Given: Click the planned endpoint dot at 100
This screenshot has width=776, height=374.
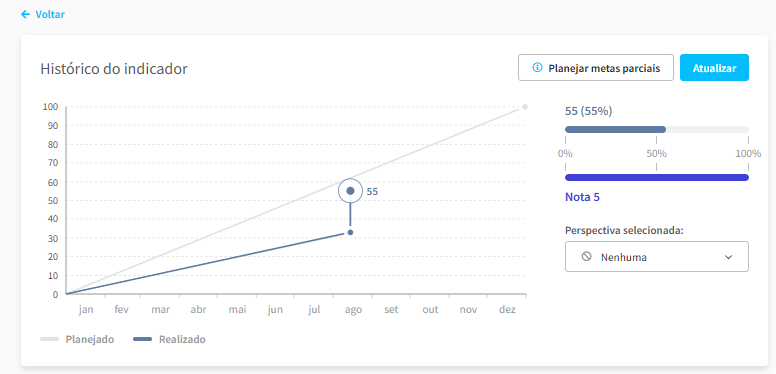Looking at the screenshot, I should [x=525, y=107].
